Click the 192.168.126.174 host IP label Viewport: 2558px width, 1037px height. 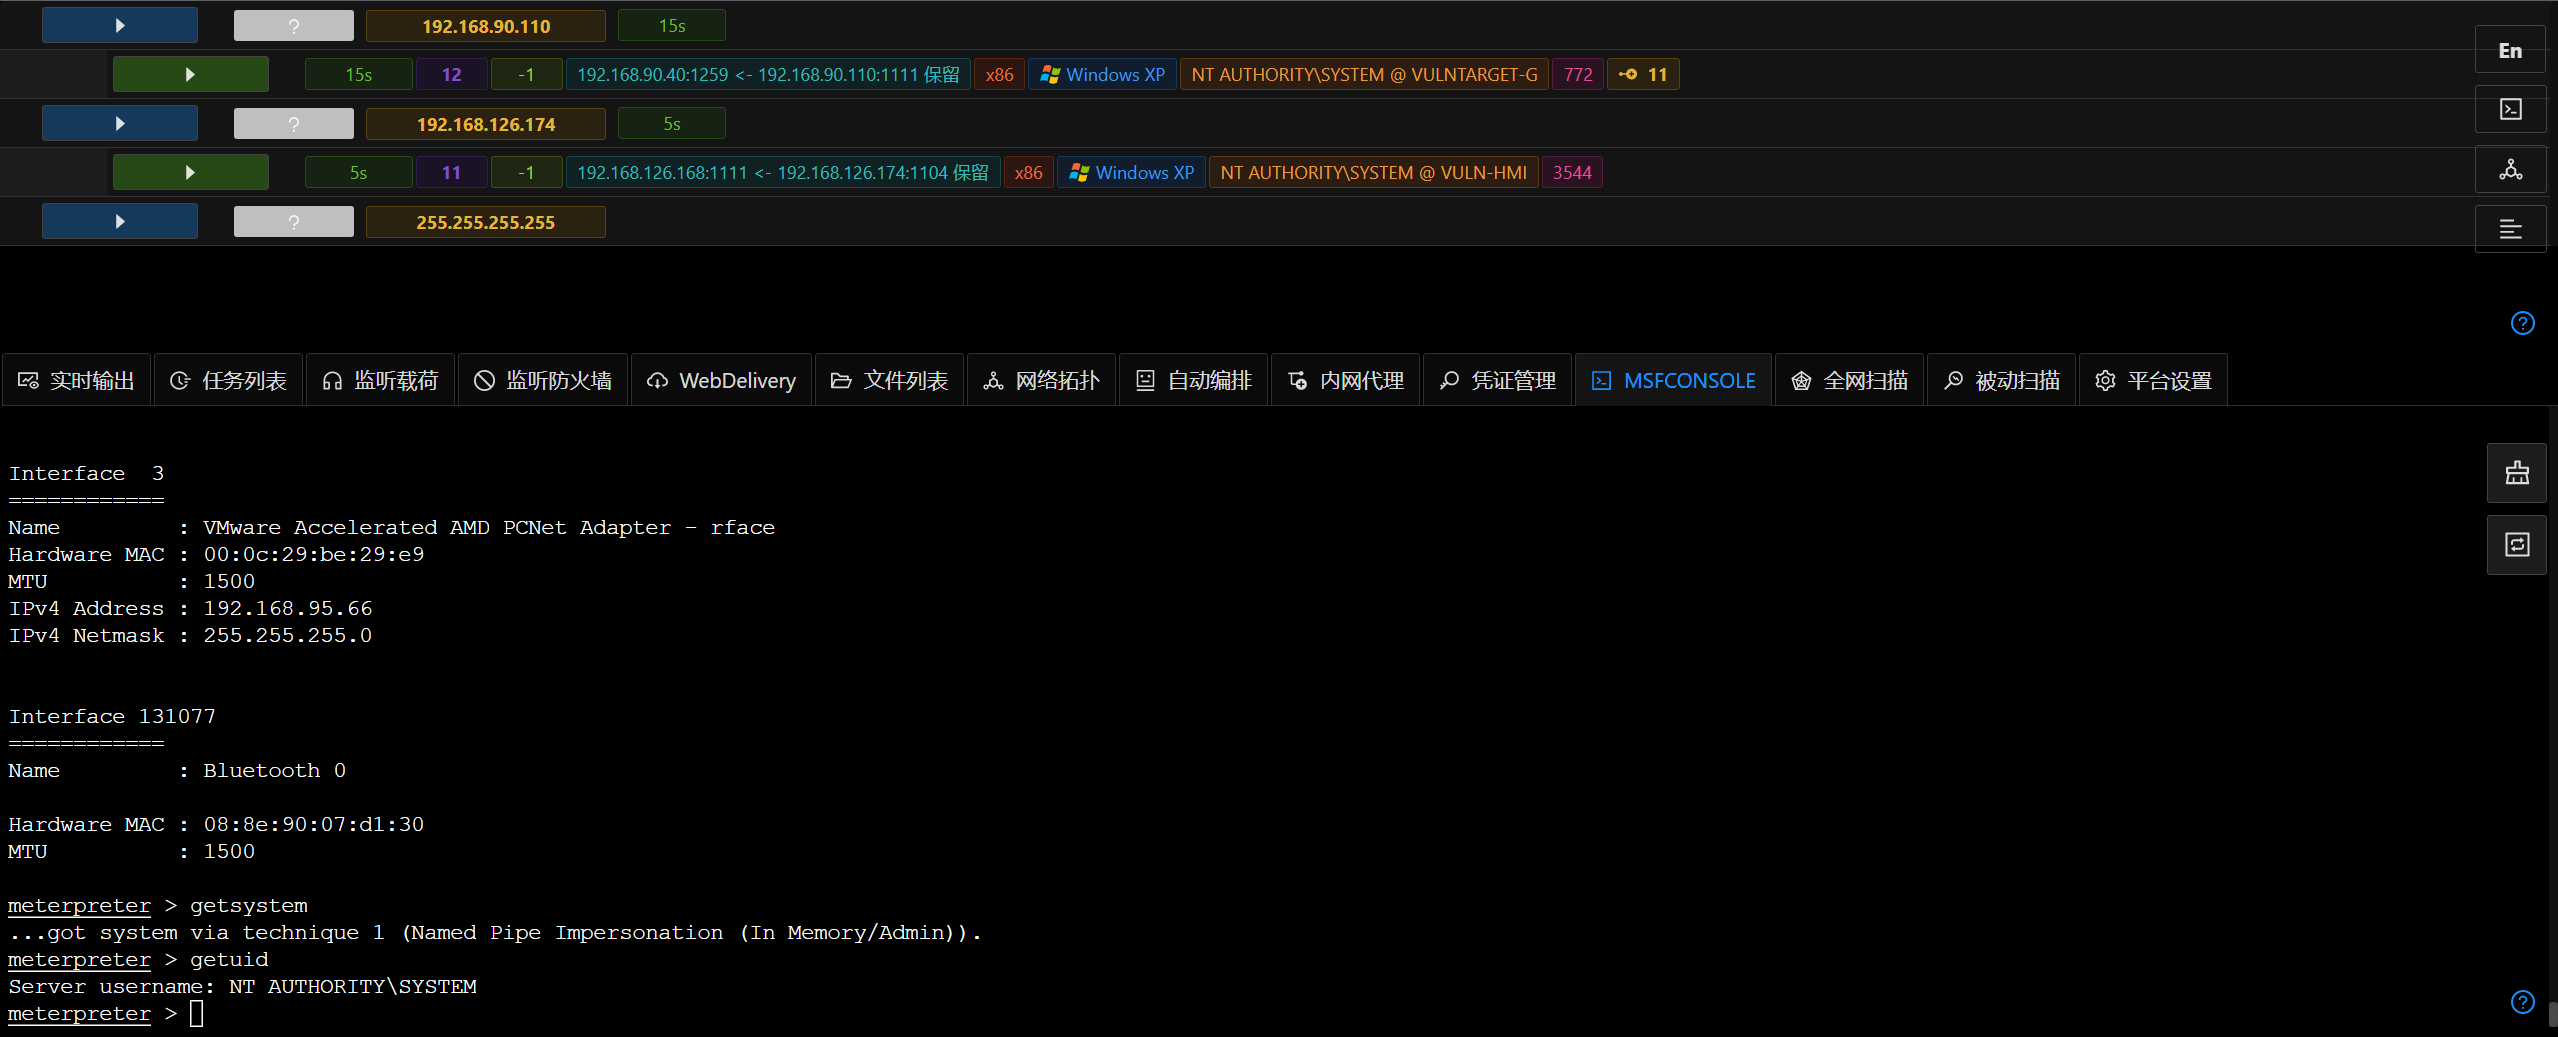click(486, 124)
